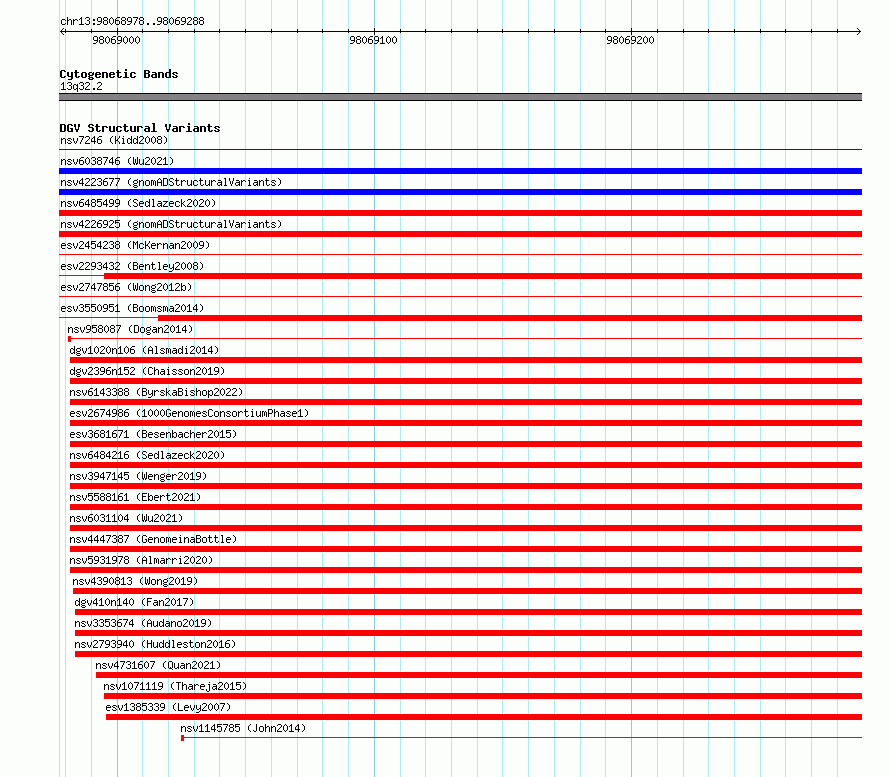
Task: Open nsv4390813 (Wong2019) label
Action: coord(135,581)
